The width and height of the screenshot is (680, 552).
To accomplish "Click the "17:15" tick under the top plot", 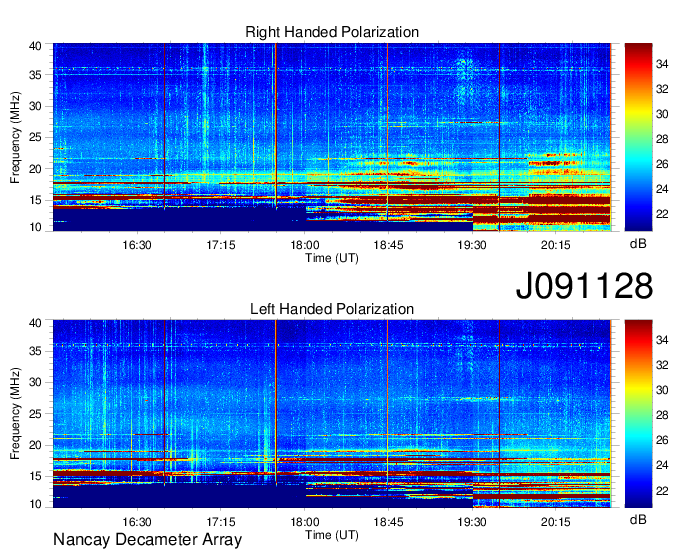I will click(x=221, y=245).
